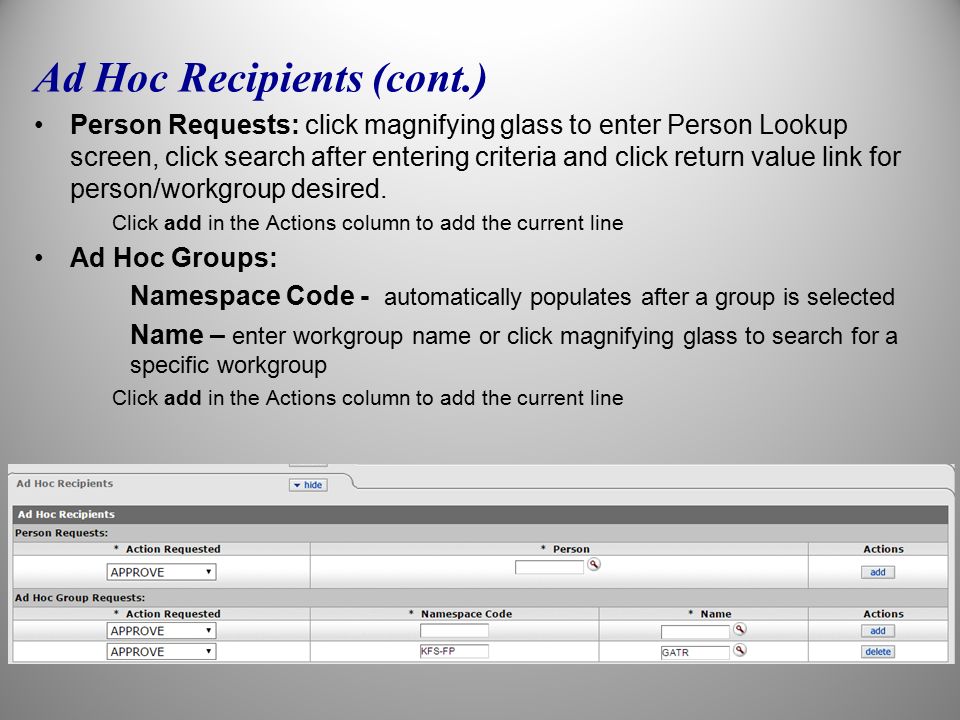Open Action Requested dropdown under Person Requests
The image size is (960, 720).
[x=161, y=572]
